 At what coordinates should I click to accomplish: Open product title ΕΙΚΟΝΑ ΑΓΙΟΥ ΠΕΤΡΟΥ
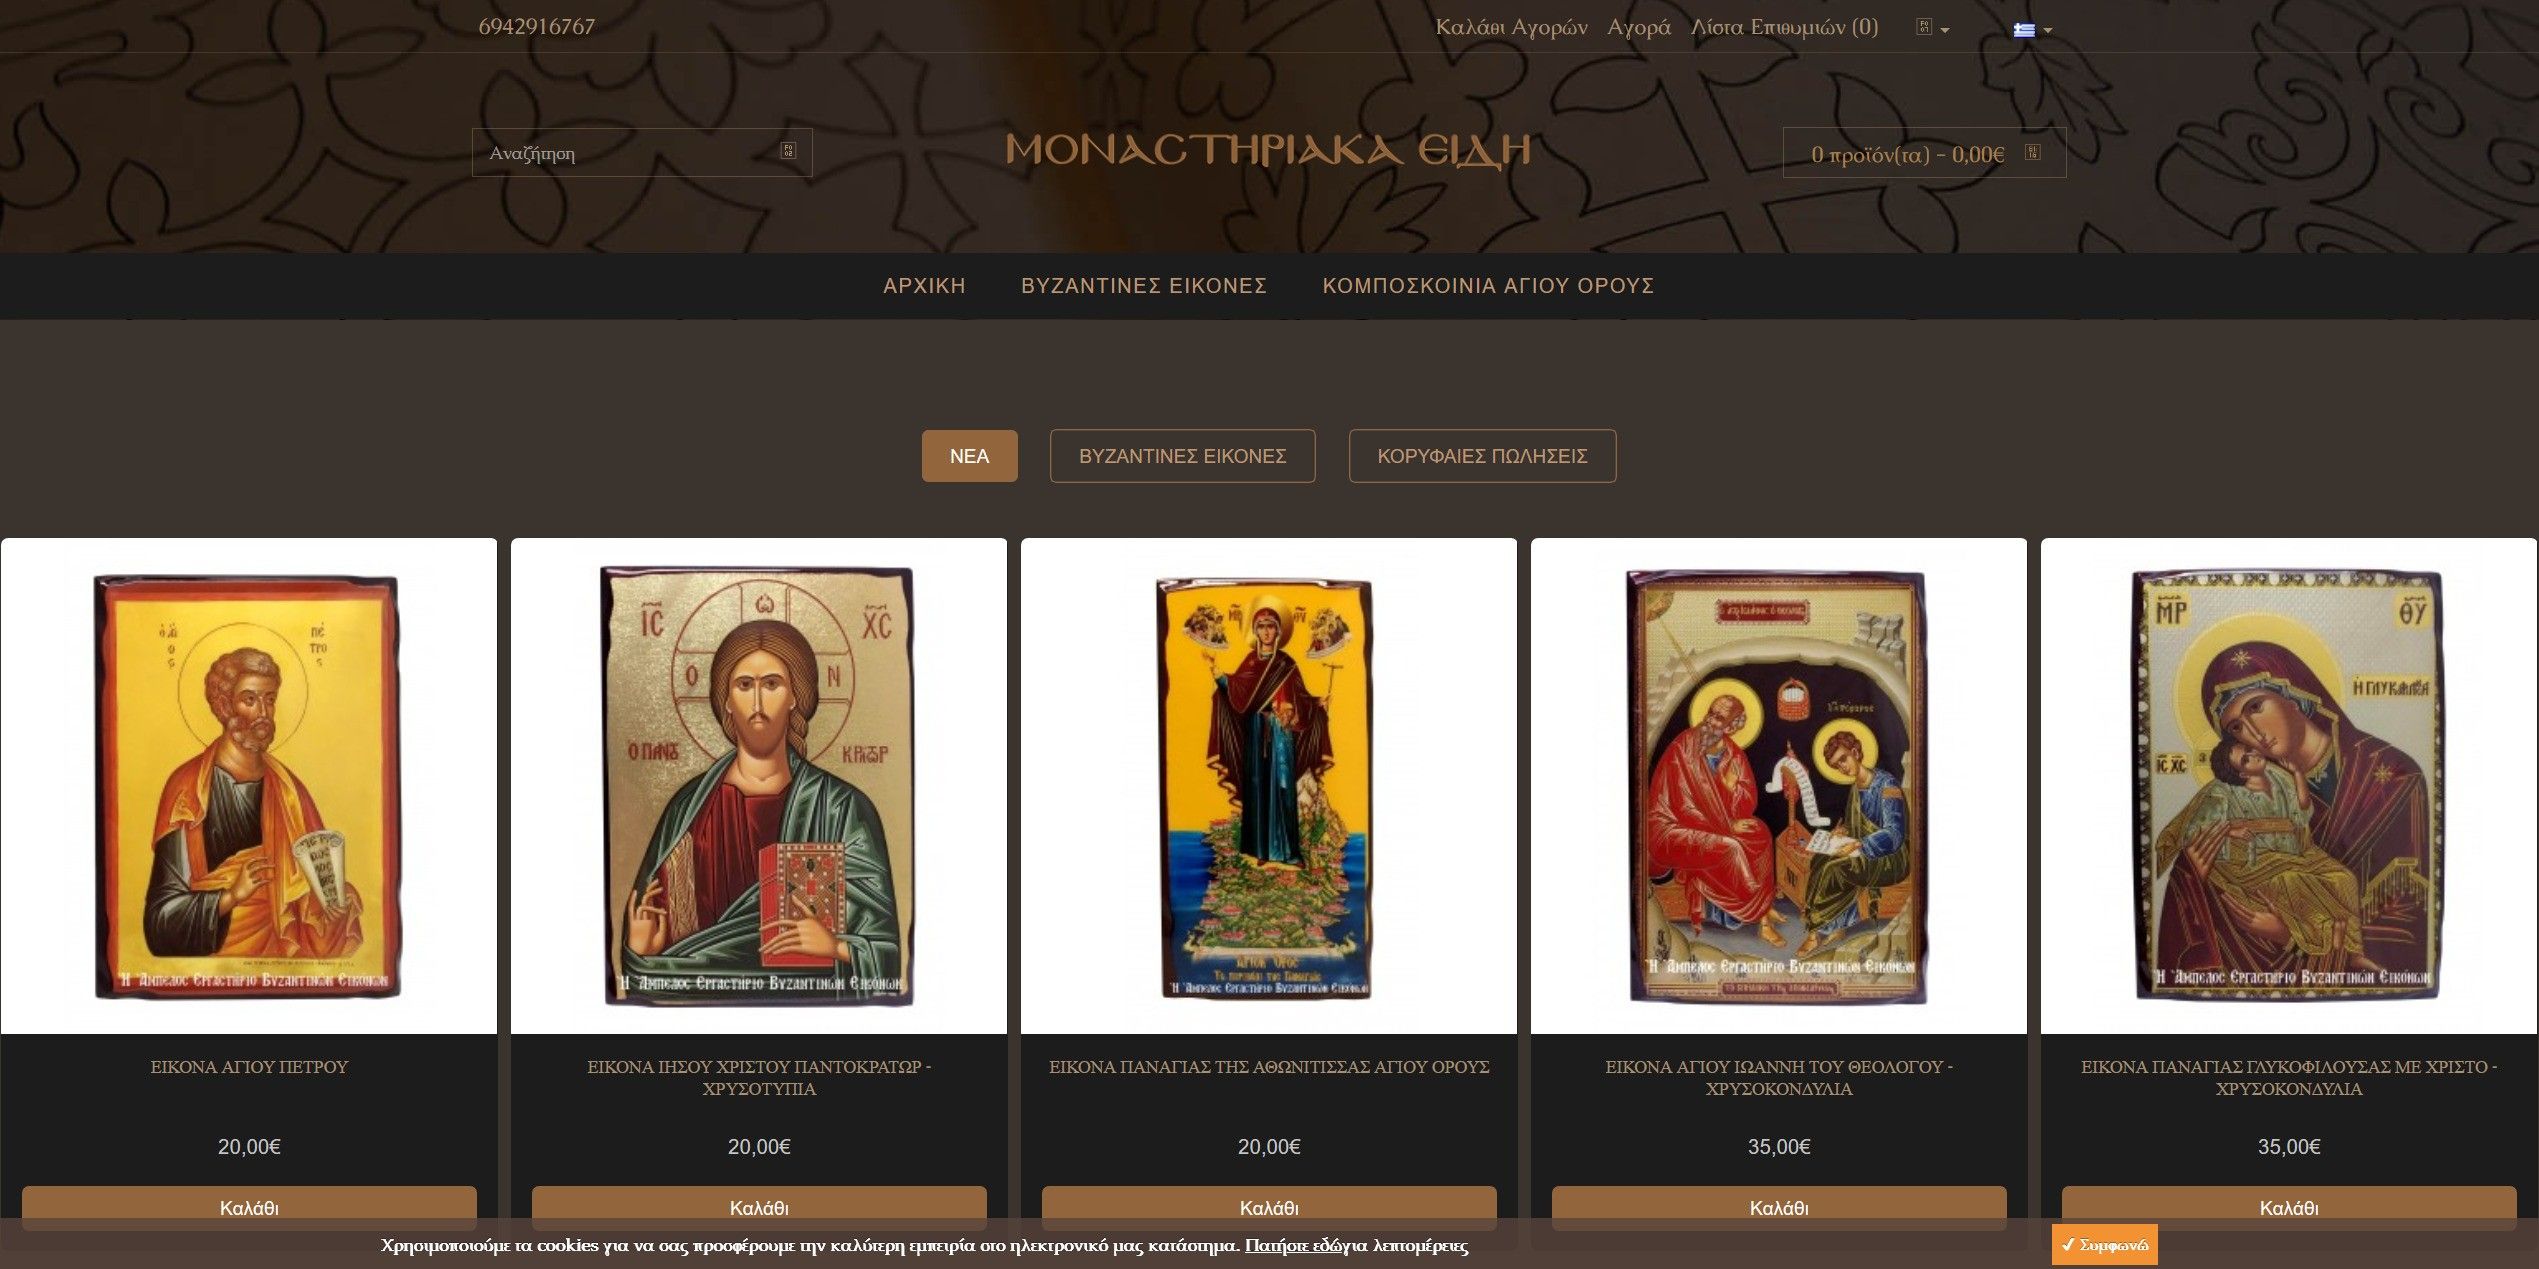click(x=249, y=1067)
